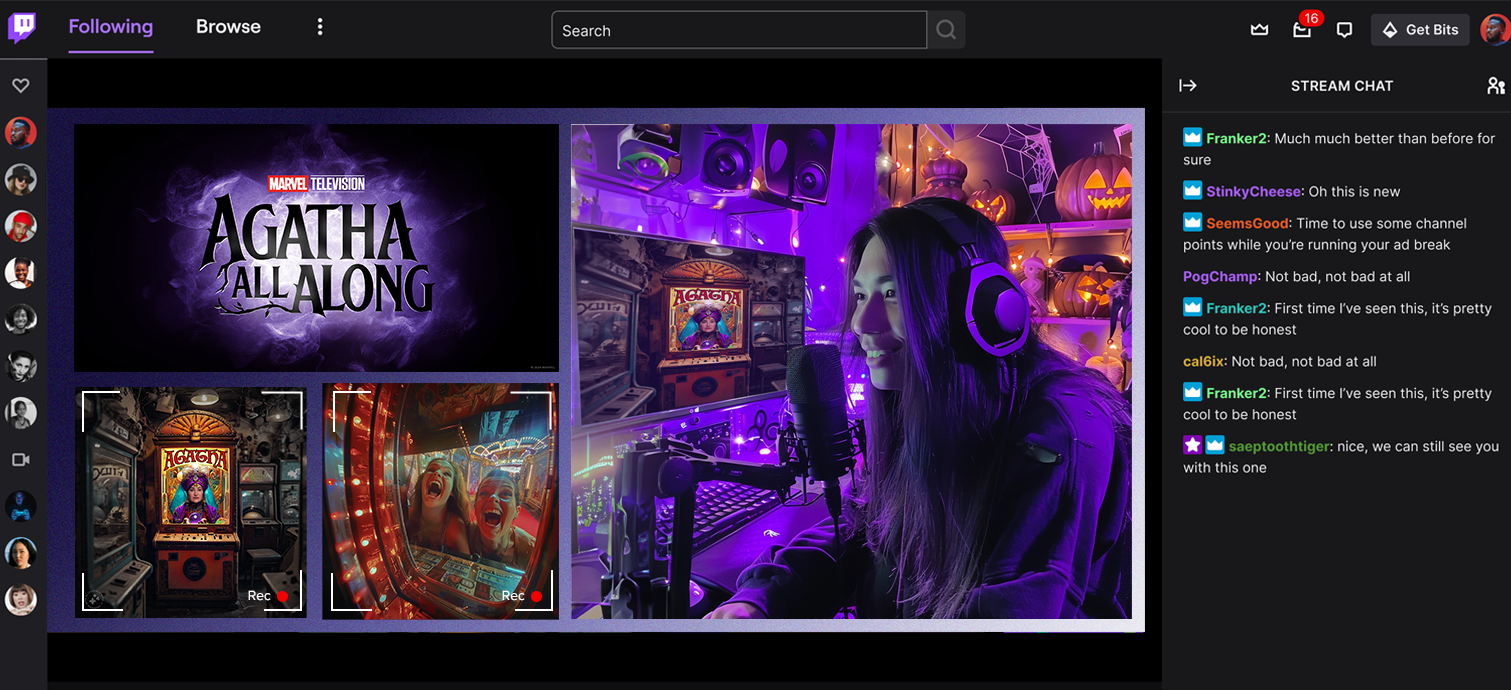Open sidebar channel with grayscale curly-haired woman

click(x=21, y=319)
